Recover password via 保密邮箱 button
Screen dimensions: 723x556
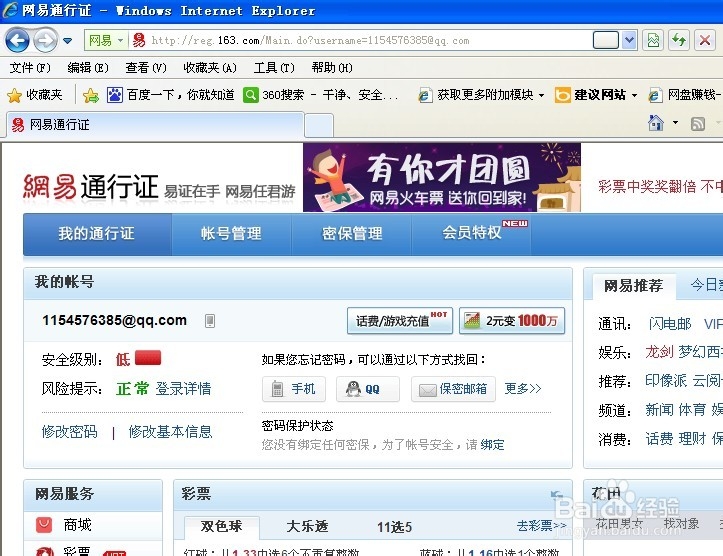click(453, 389)
